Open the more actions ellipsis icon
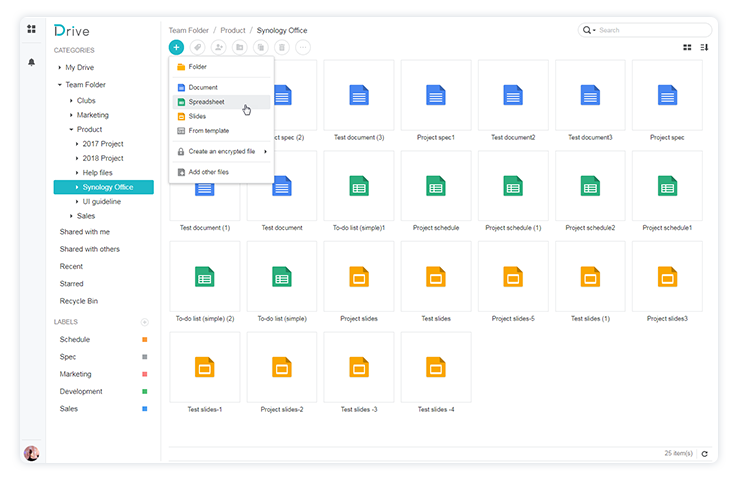Viewport: 738px width, 480px height. (303, 47)
